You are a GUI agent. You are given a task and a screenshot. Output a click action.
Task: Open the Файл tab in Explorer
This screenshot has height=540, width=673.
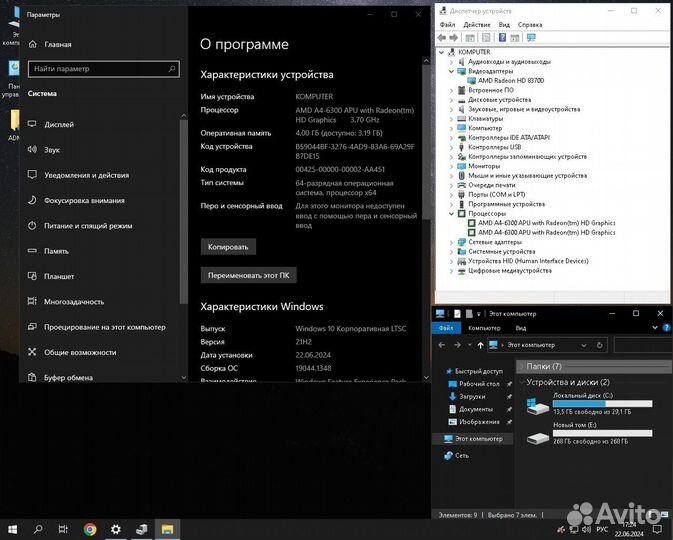(x=446, y=328)
